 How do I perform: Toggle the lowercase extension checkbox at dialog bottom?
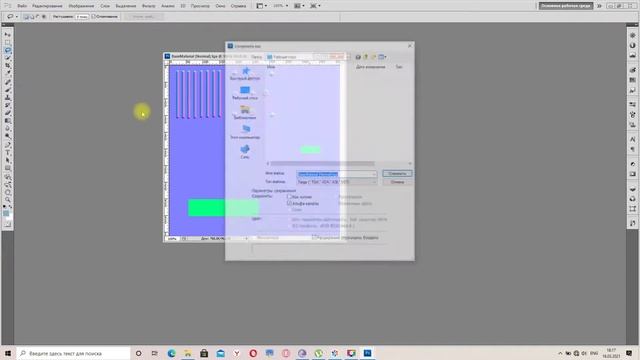click(314, 237)
